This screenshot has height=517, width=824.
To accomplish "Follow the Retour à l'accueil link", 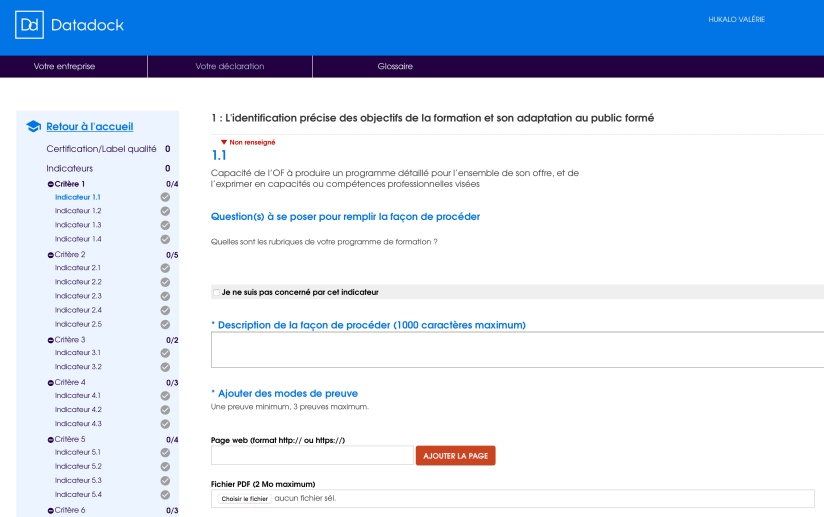I will pos(89,127).
